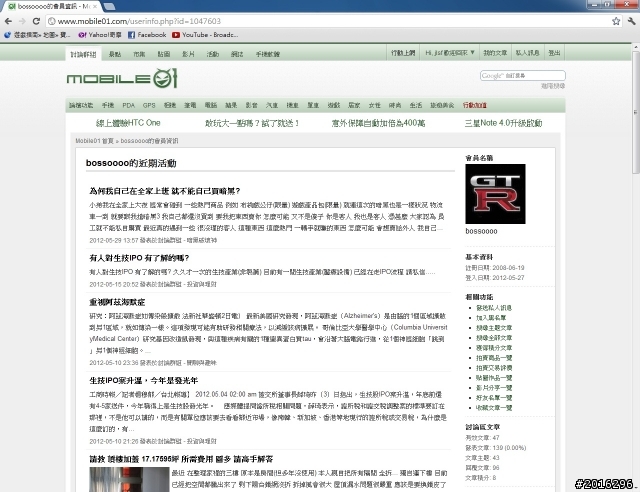
Task: Select the 市集 top tab
Action: tap(139, 54)
